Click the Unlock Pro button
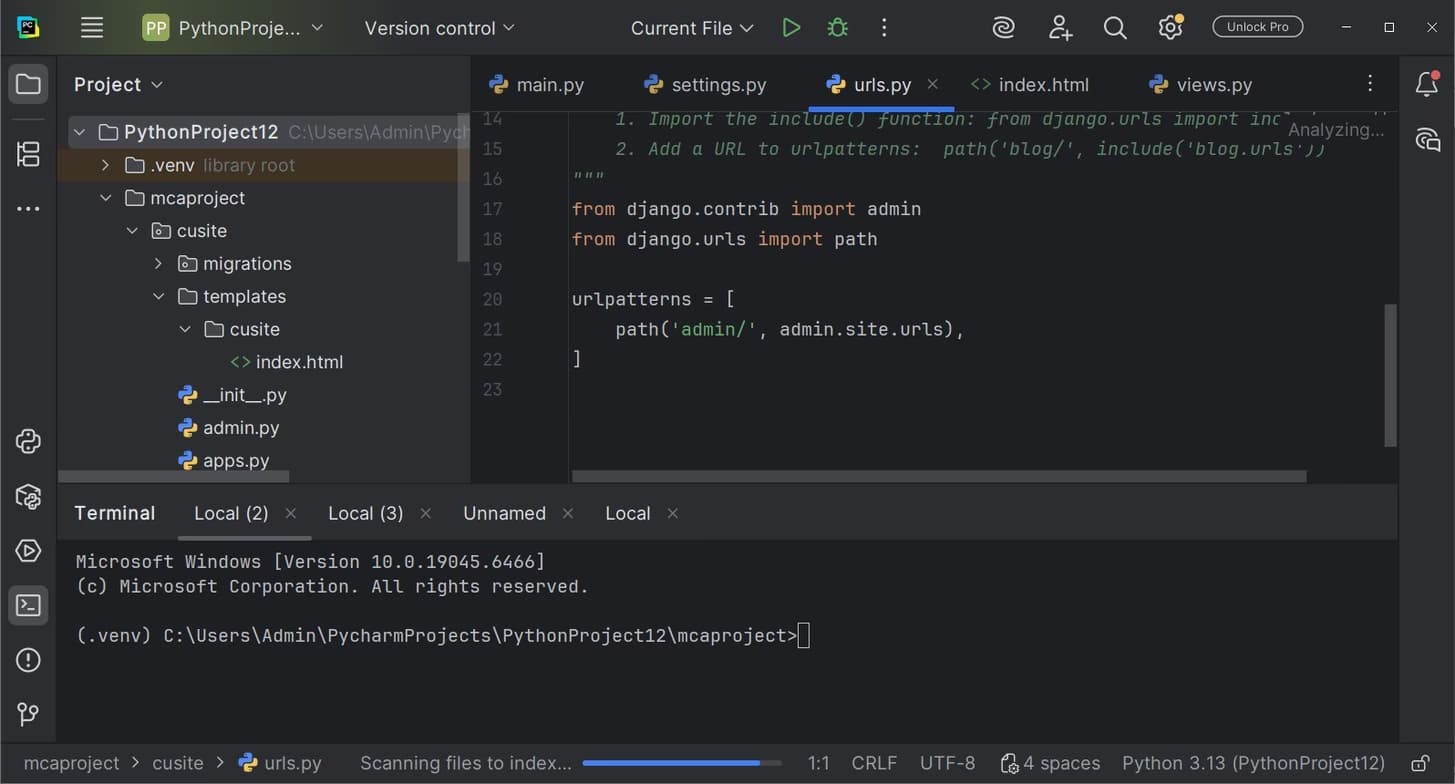 tap(1257, 26)
